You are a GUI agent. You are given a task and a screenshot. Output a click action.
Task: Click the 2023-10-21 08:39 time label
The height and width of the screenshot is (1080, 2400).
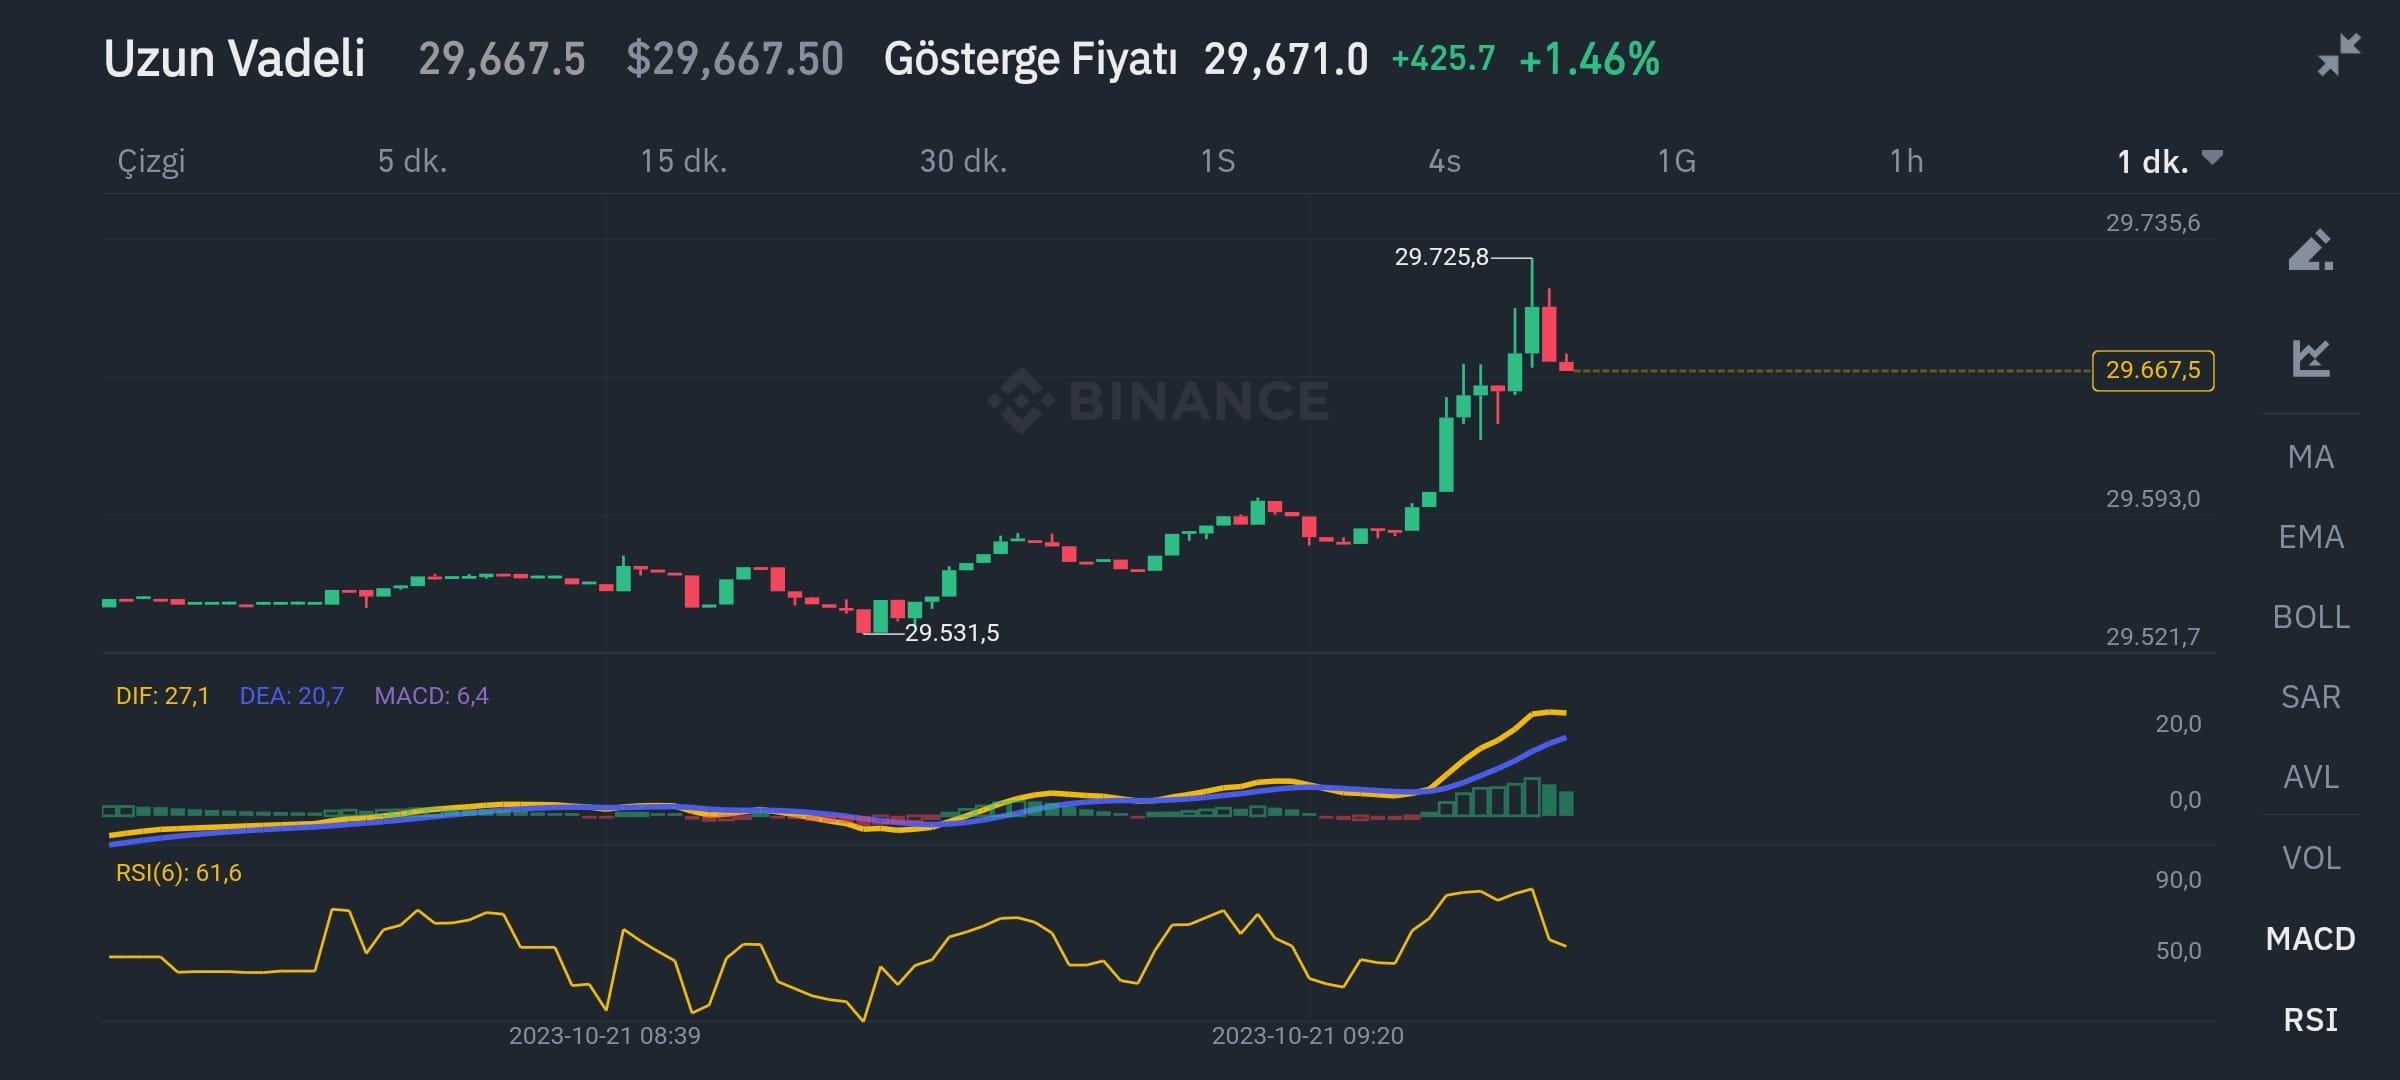coord(604,1036)
